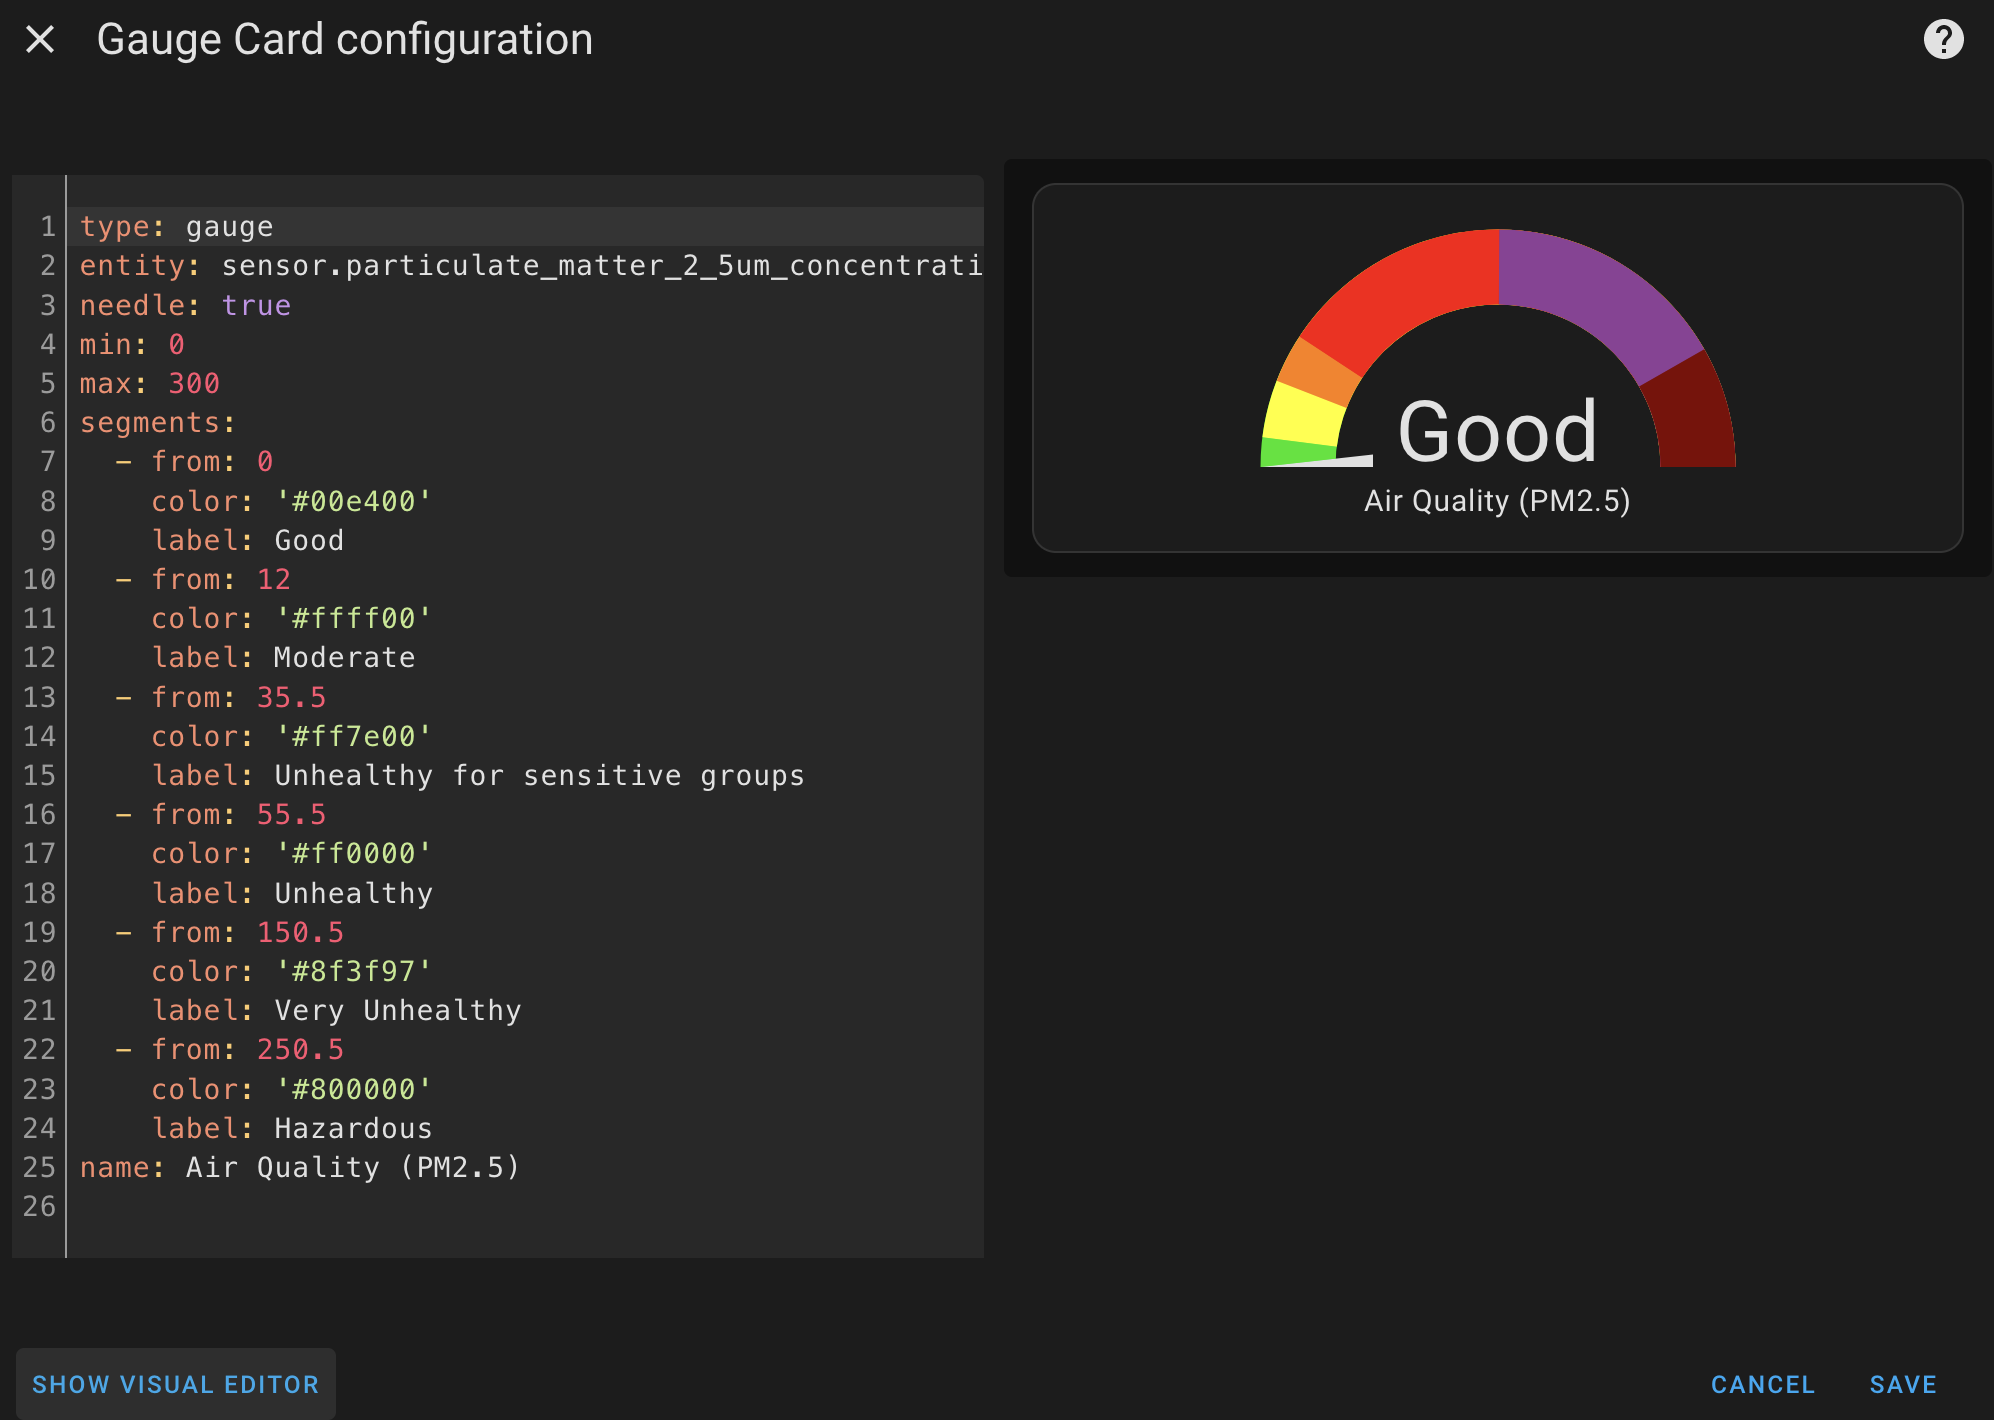1994x1420 pixels.
Task: Click the 'Good' gauge value text
Action: [x=1497, y=432]
